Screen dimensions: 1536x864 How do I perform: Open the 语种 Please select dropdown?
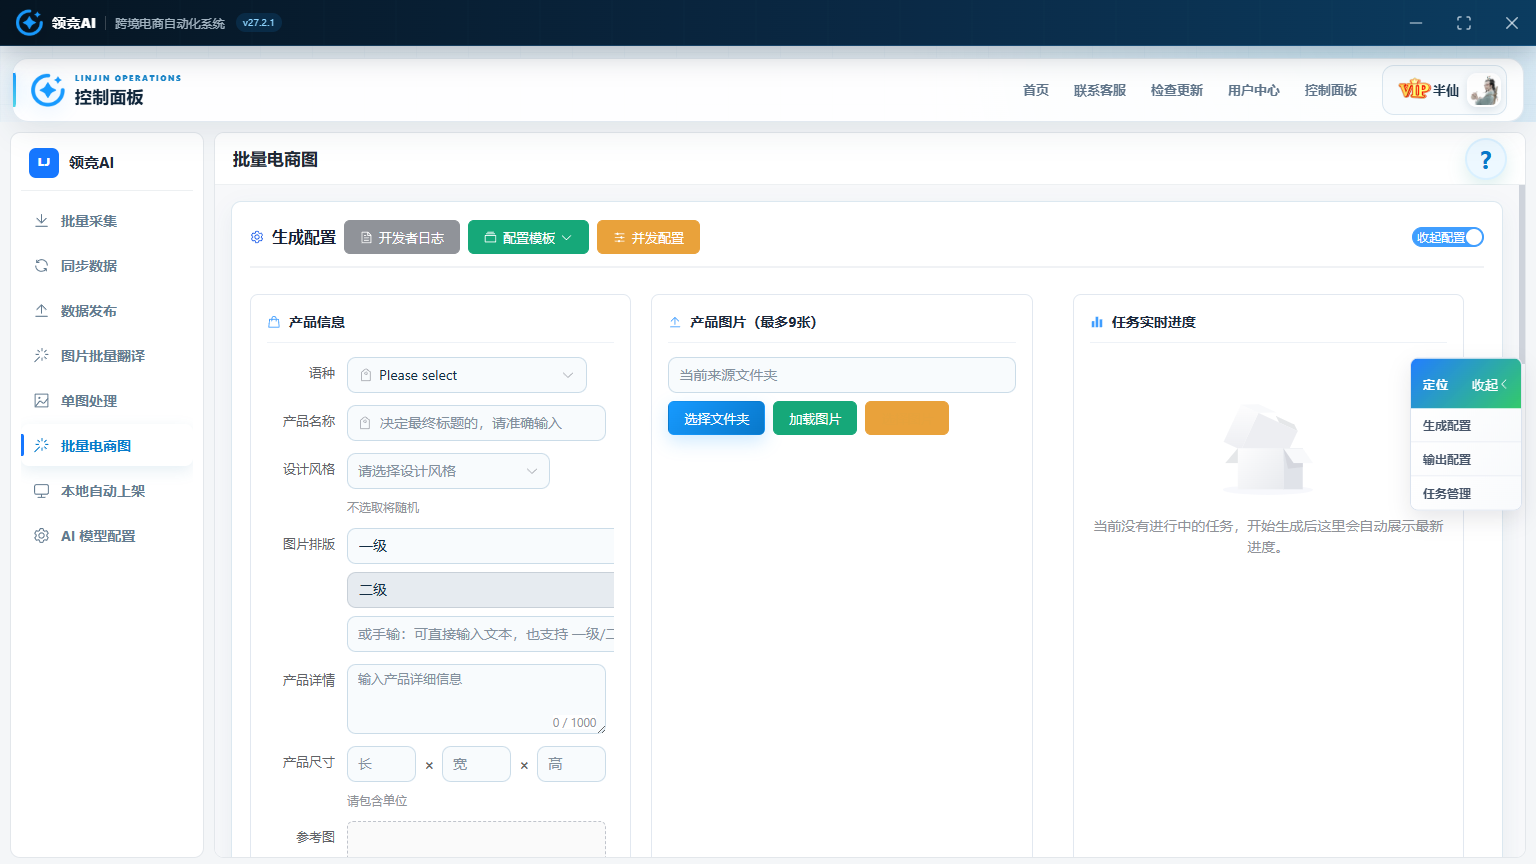[467, 375]
